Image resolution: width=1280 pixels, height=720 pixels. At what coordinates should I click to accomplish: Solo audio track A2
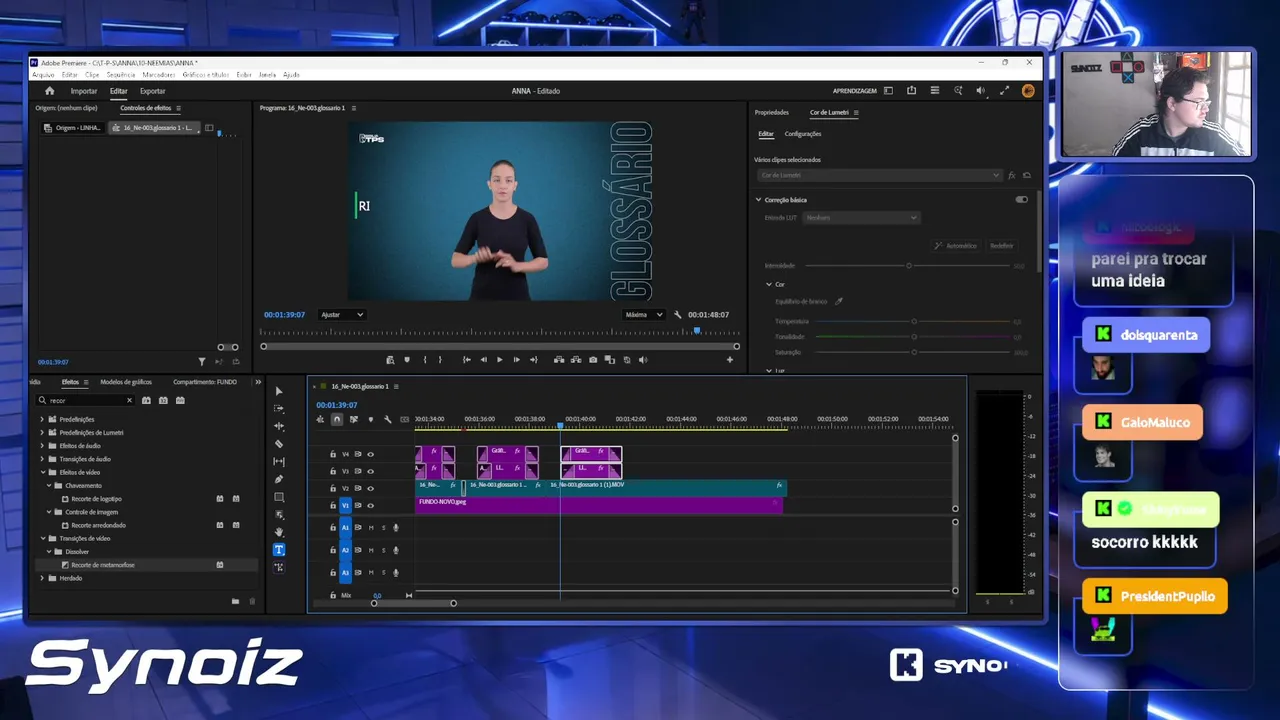point(383,550)
